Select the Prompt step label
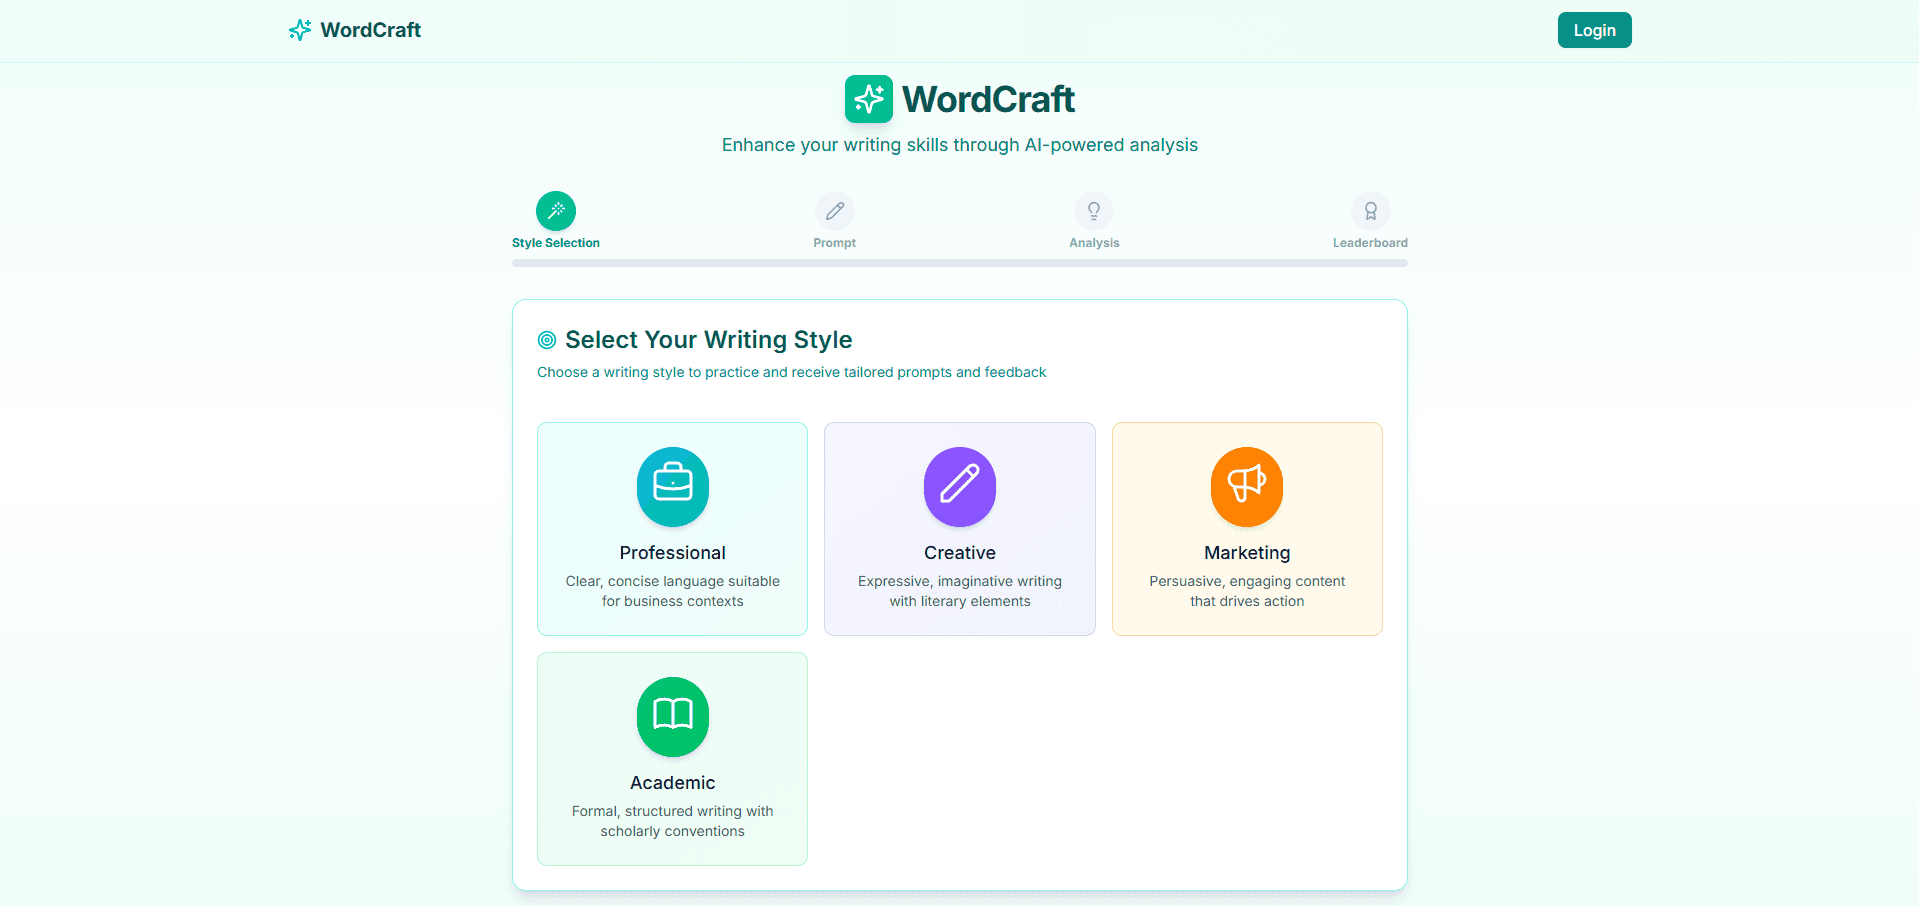The height and width of the screenshot is (906, 1919). 835,243
